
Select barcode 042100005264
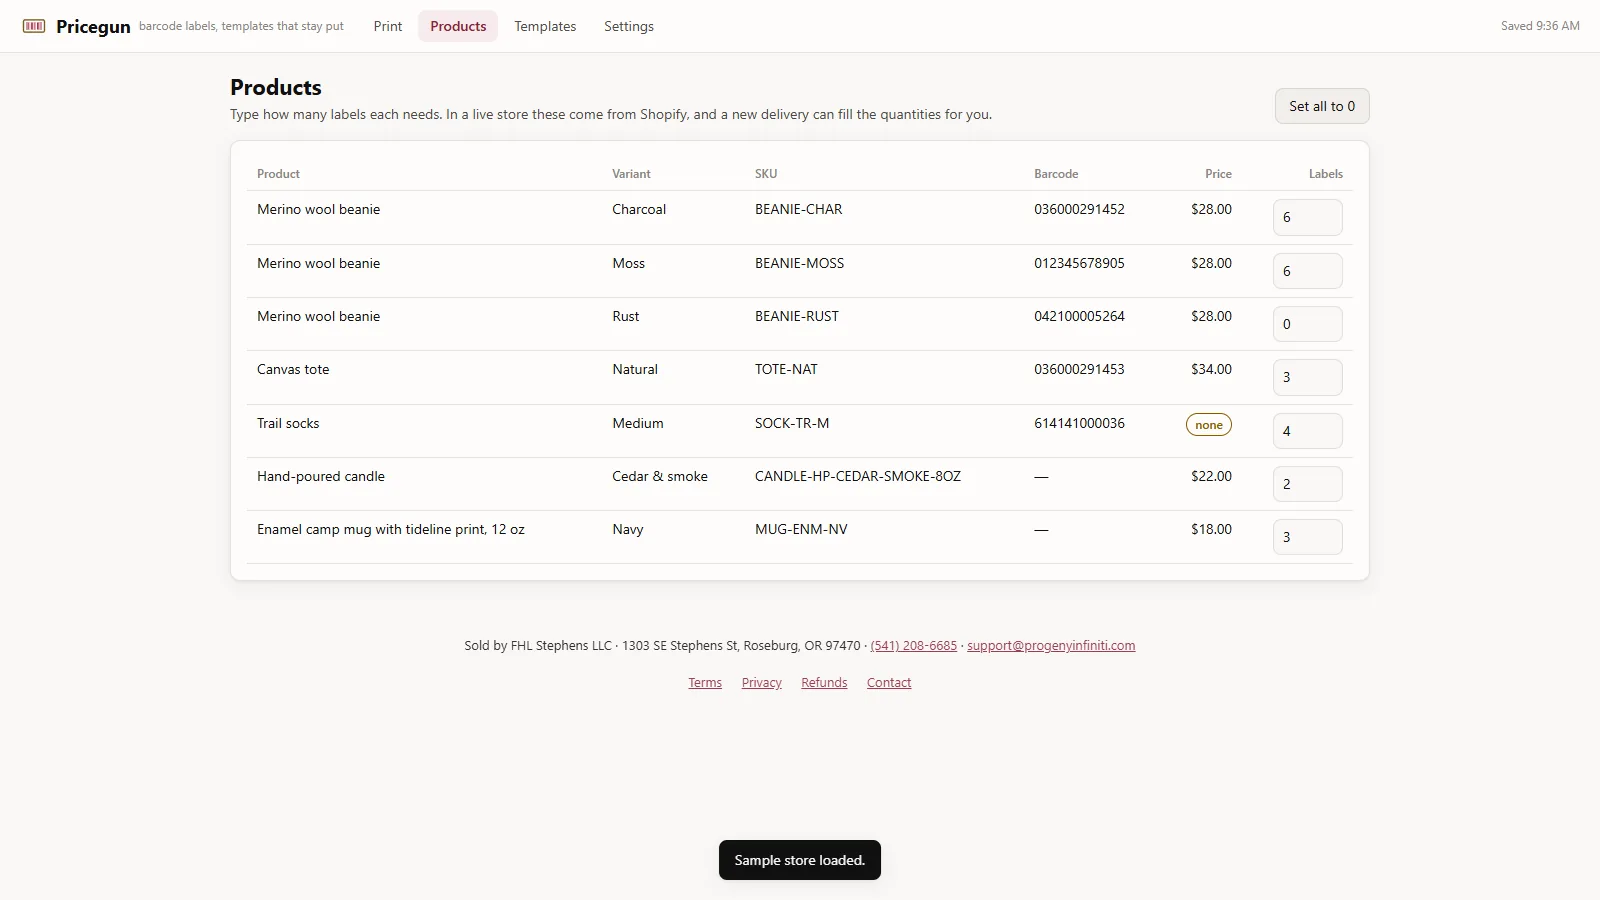[1079, 317]
